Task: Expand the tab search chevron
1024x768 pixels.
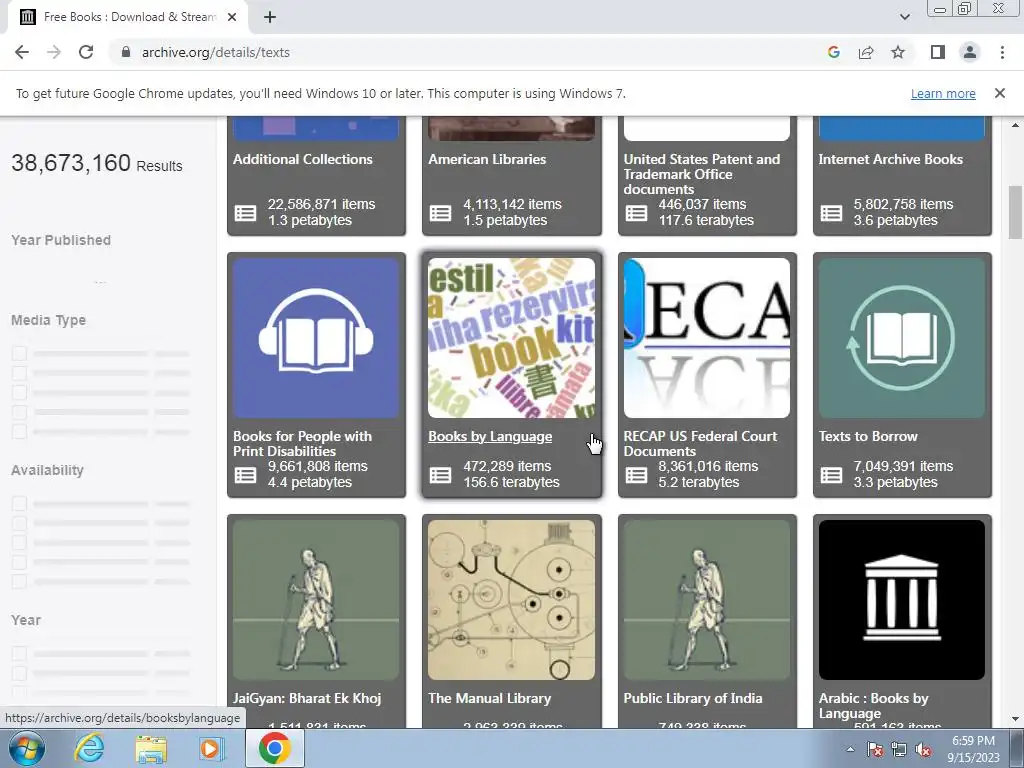Action: pyautogui.click(x=904, y=17)
